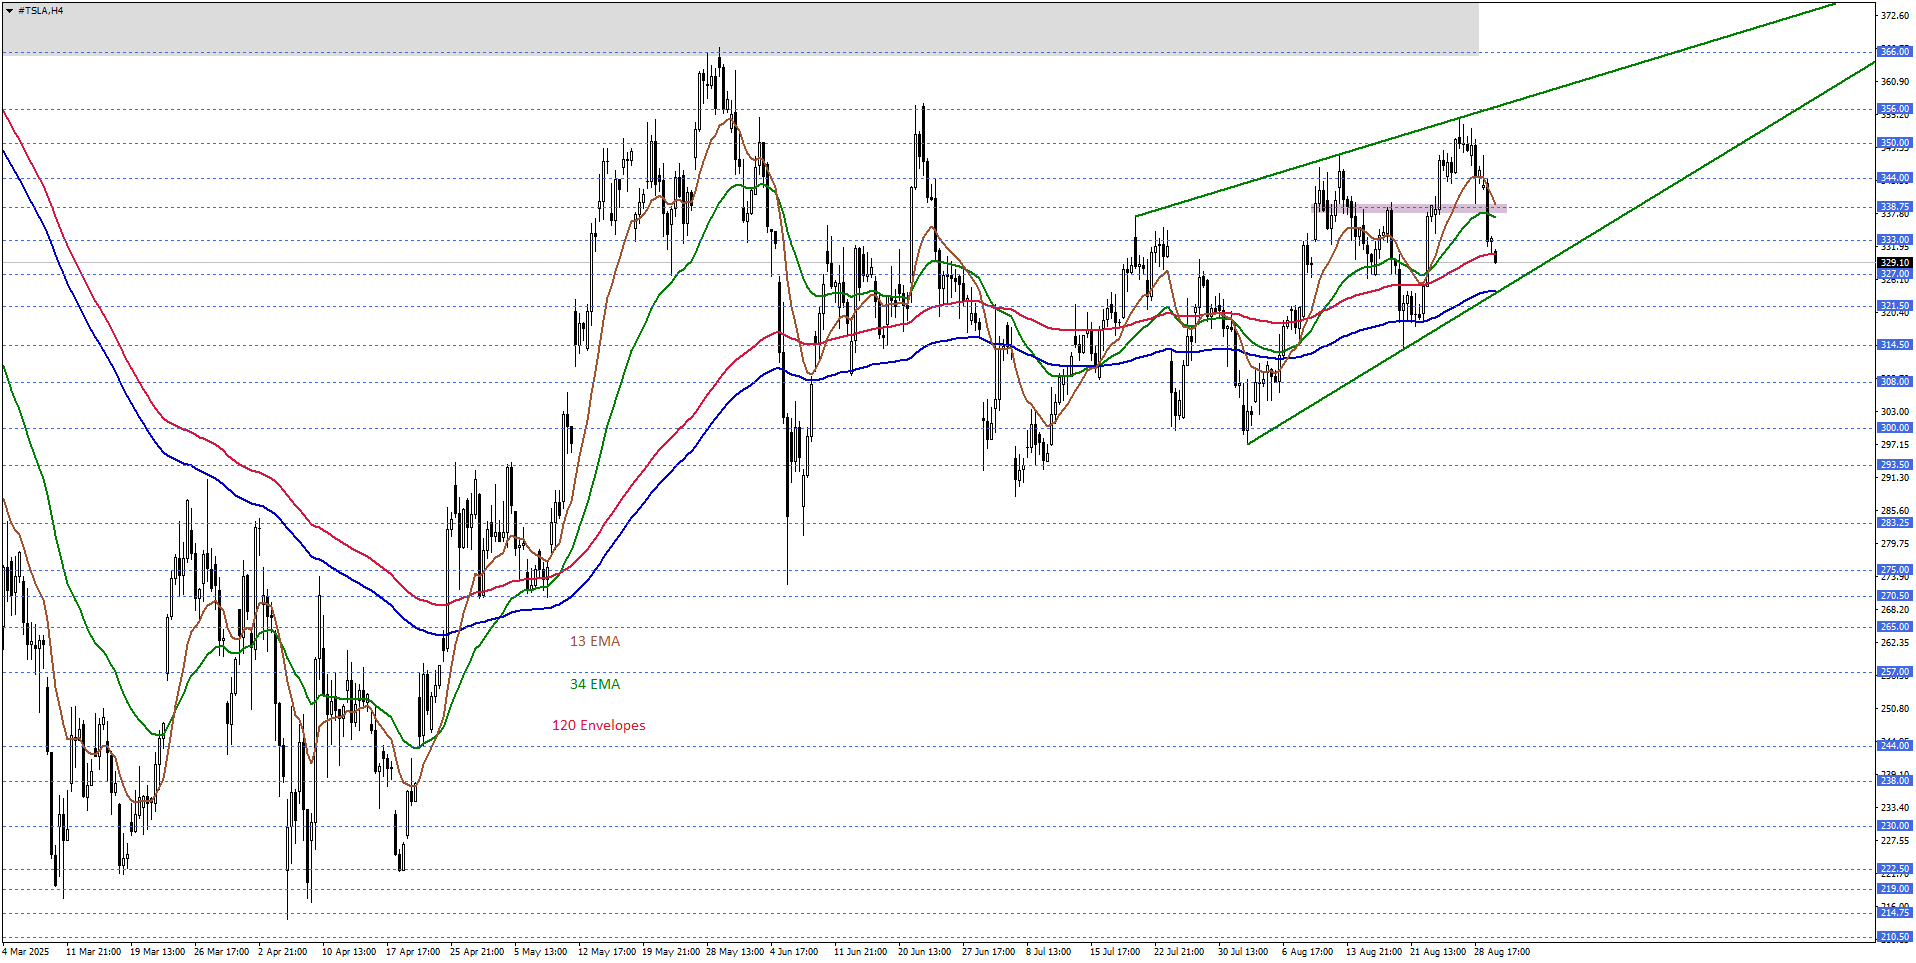Click the 275.00 price level label
The height and width of the screenshot is (963, 1916).
coord(1894,570)
